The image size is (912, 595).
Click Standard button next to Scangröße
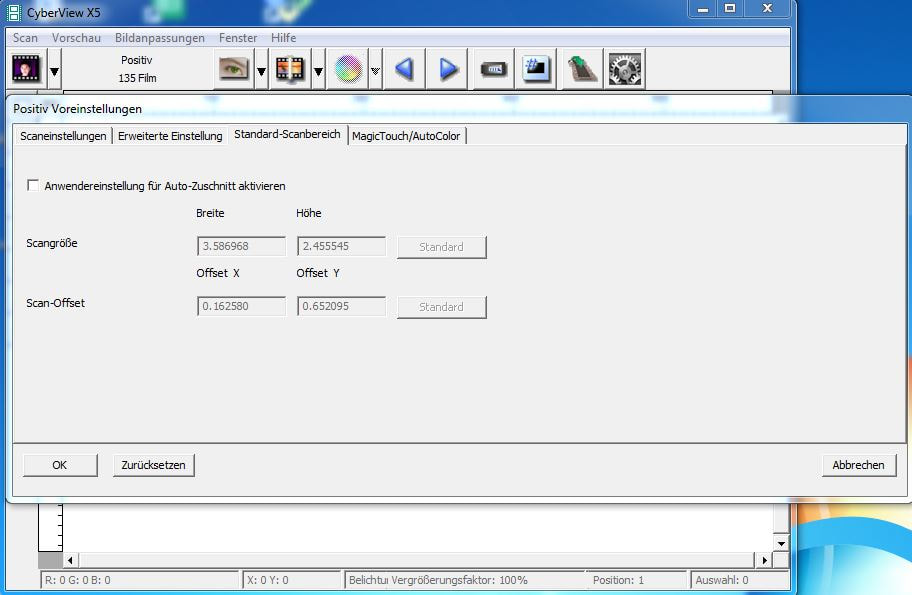pyautogui.click(x=441, y=247)
